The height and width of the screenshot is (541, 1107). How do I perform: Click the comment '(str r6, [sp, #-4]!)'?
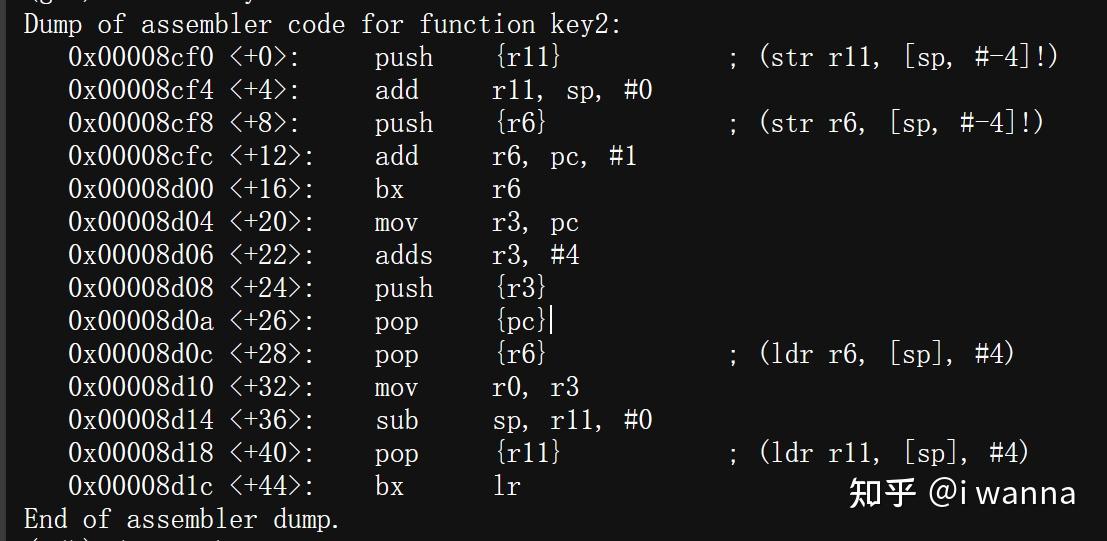[901, 123]
